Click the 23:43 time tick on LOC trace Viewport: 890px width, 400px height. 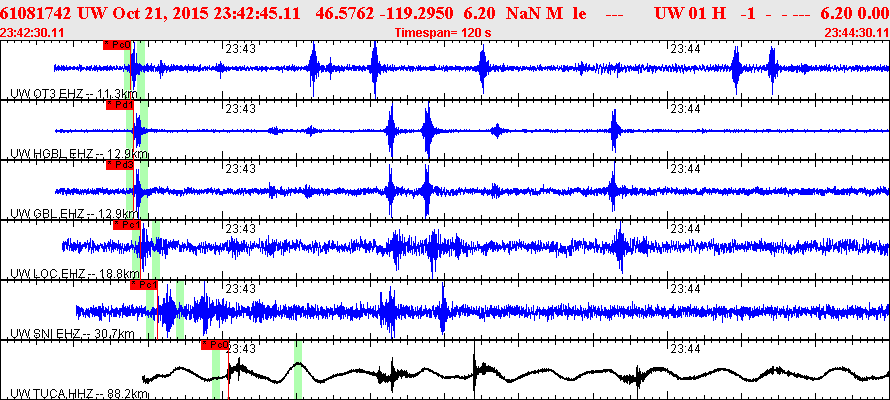coord(240,228)
